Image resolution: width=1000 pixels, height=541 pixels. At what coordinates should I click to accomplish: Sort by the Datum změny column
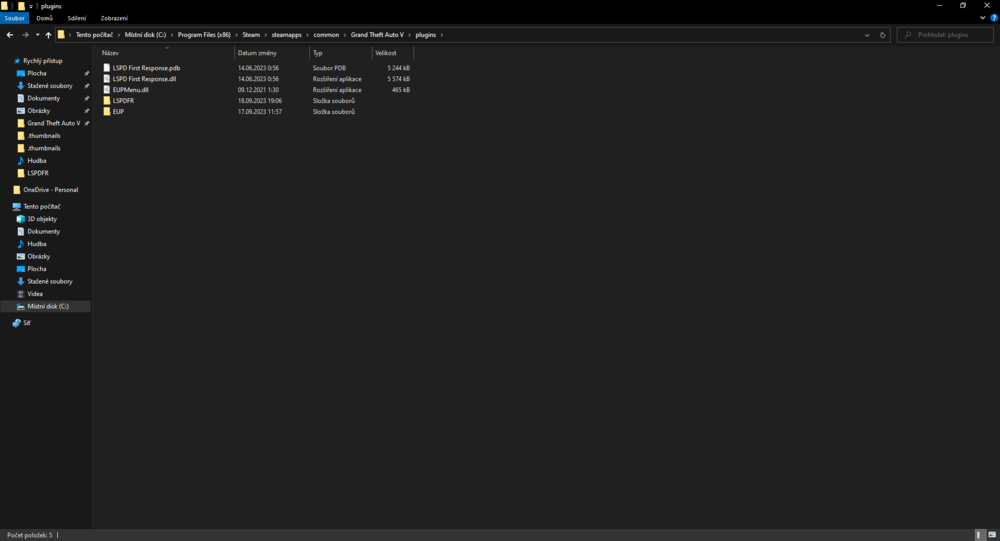(272, 53)
